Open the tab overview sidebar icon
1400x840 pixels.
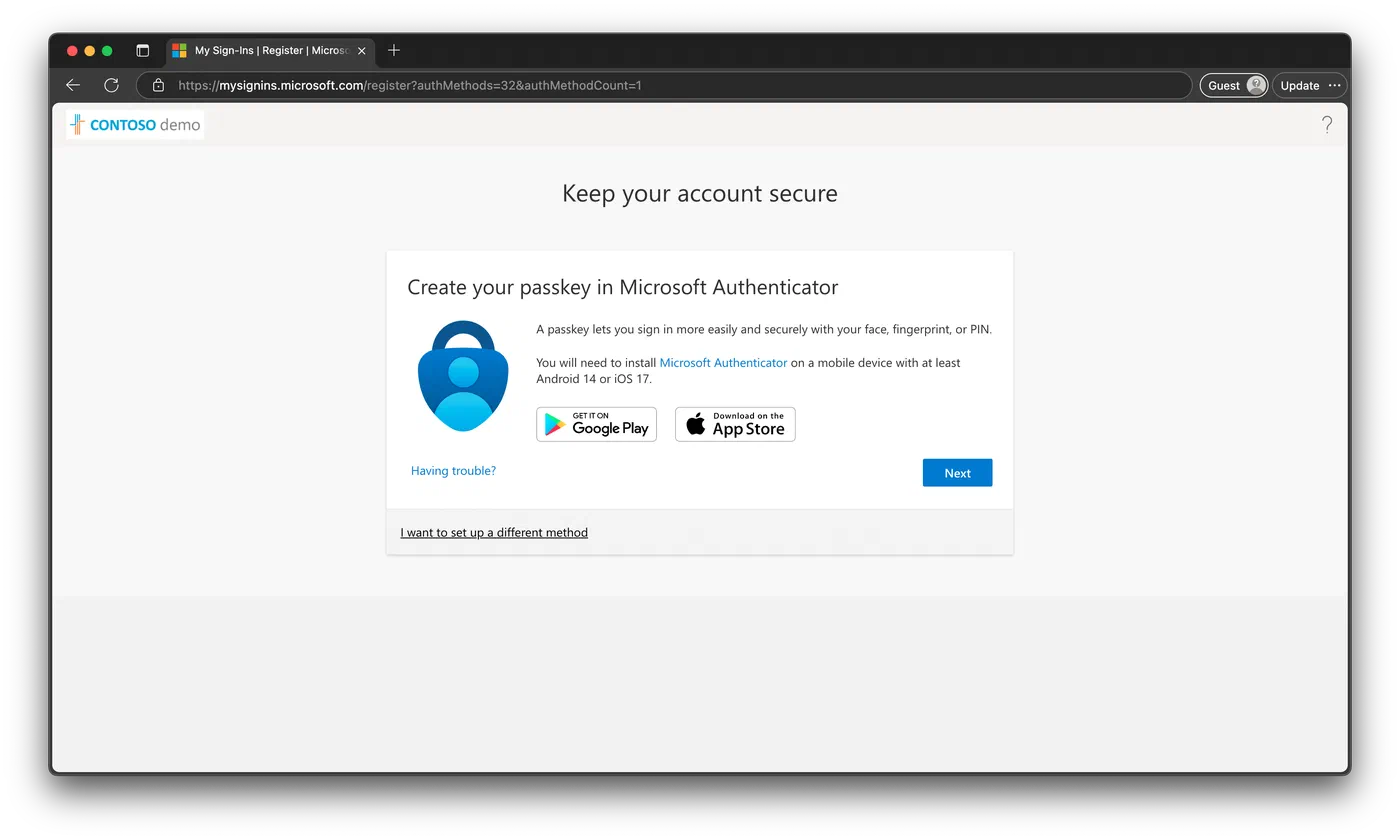(142, 50)
